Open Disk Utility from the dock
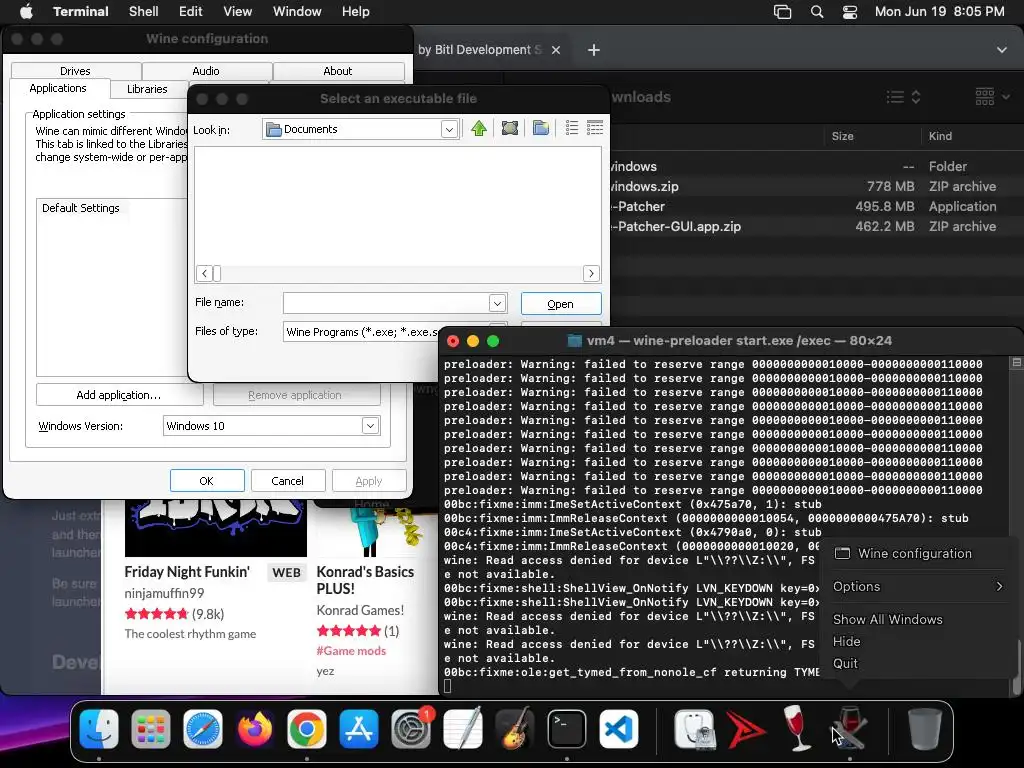 tap(694, 728)
